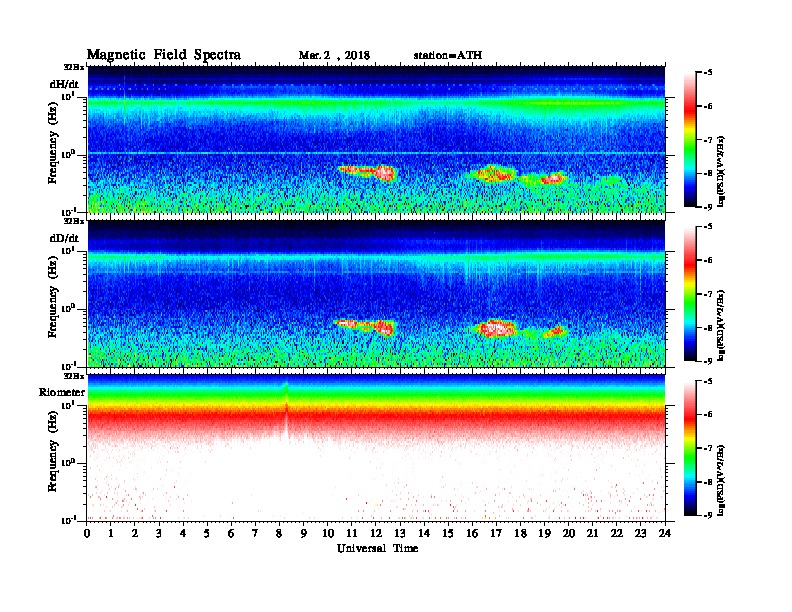Click the "32Hz" label atop Riometer panel
The width and height of the screenshot is (792, 612).
(74, 376)
